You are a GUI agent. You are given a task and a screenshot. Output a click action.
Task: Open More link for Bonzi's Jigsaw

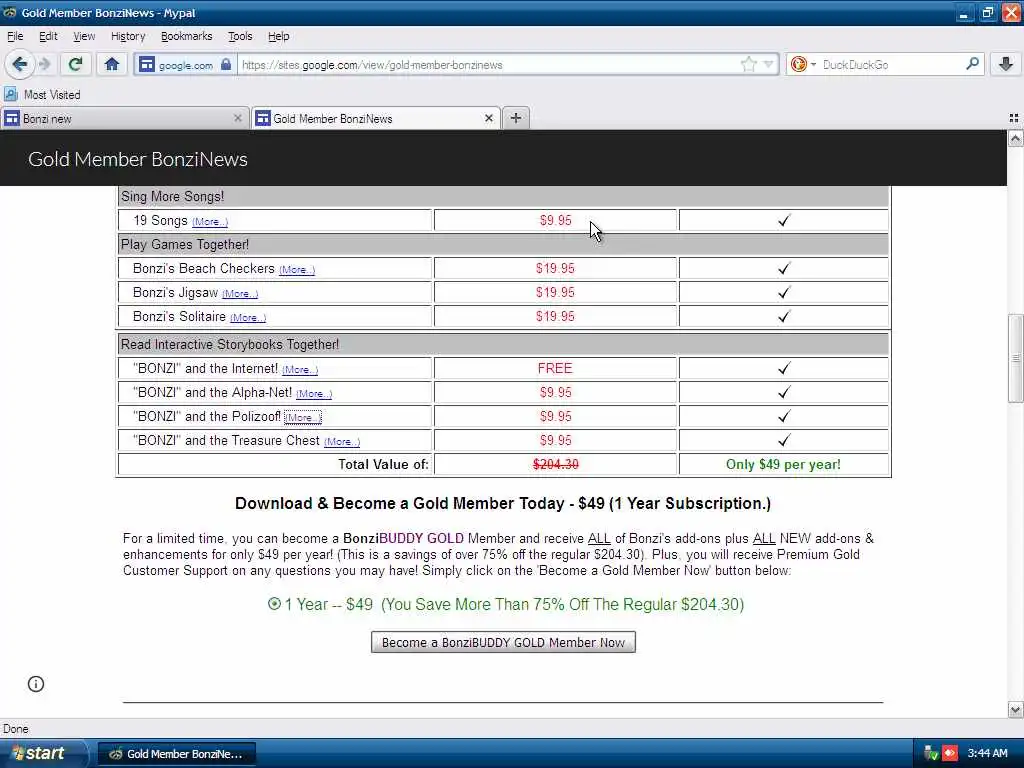(x=240, y=294)
